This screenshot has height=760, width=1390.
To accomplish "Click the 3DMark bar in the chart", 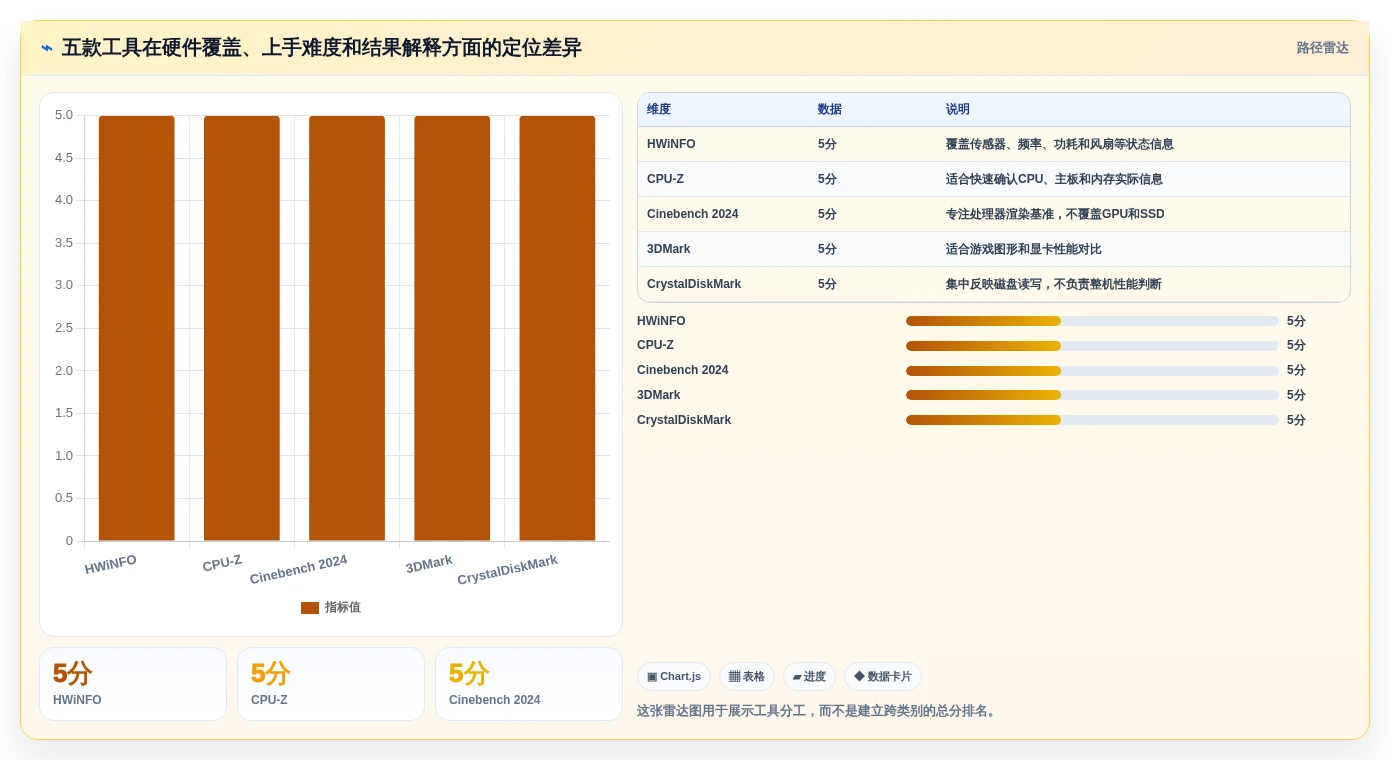I will 452,328.
